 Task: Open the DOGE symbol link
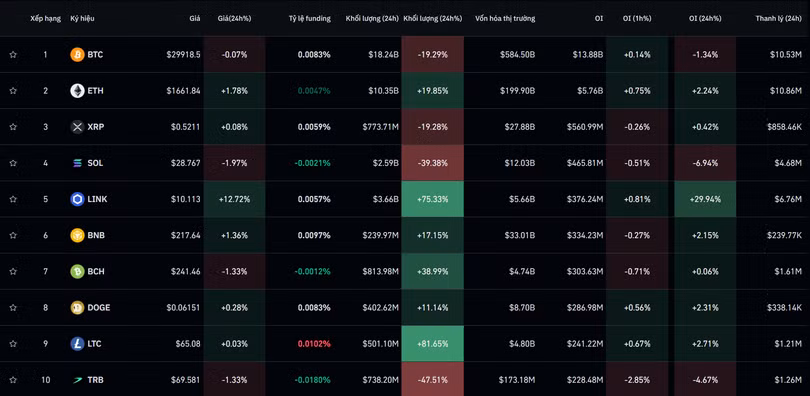pos(99,308)
